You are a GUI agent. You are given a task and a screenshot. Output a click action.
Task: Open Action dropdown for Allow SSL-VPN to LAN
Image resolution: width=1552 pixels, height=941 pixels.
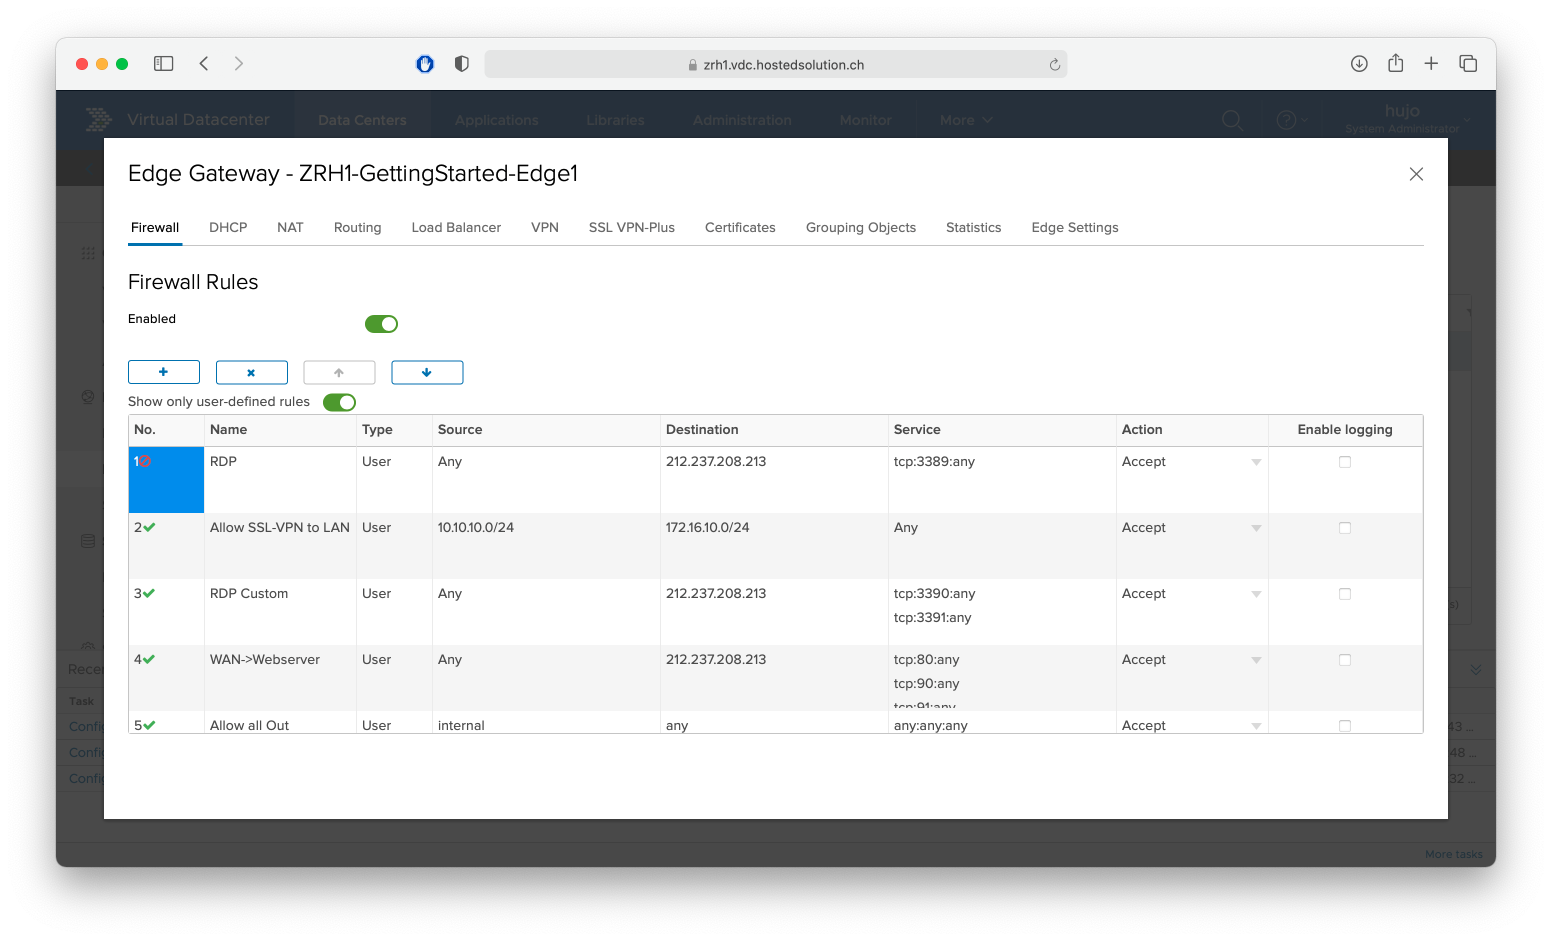1256,528
